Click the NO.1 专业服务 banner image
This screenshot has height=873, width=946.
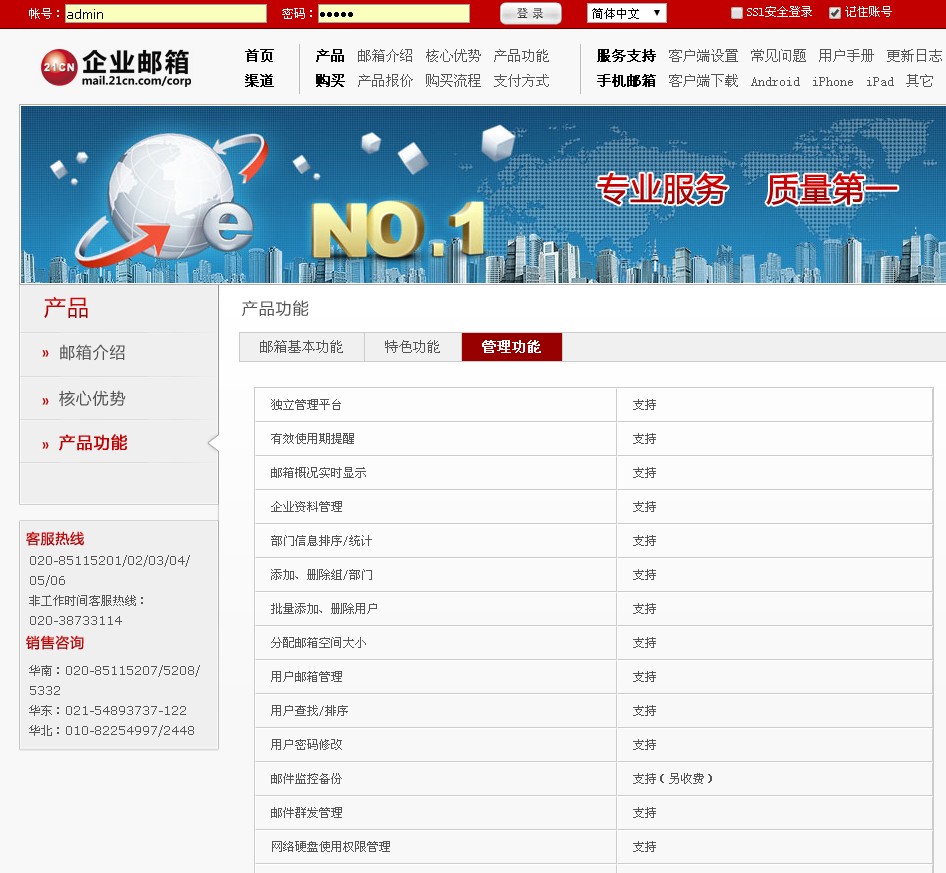483,194
